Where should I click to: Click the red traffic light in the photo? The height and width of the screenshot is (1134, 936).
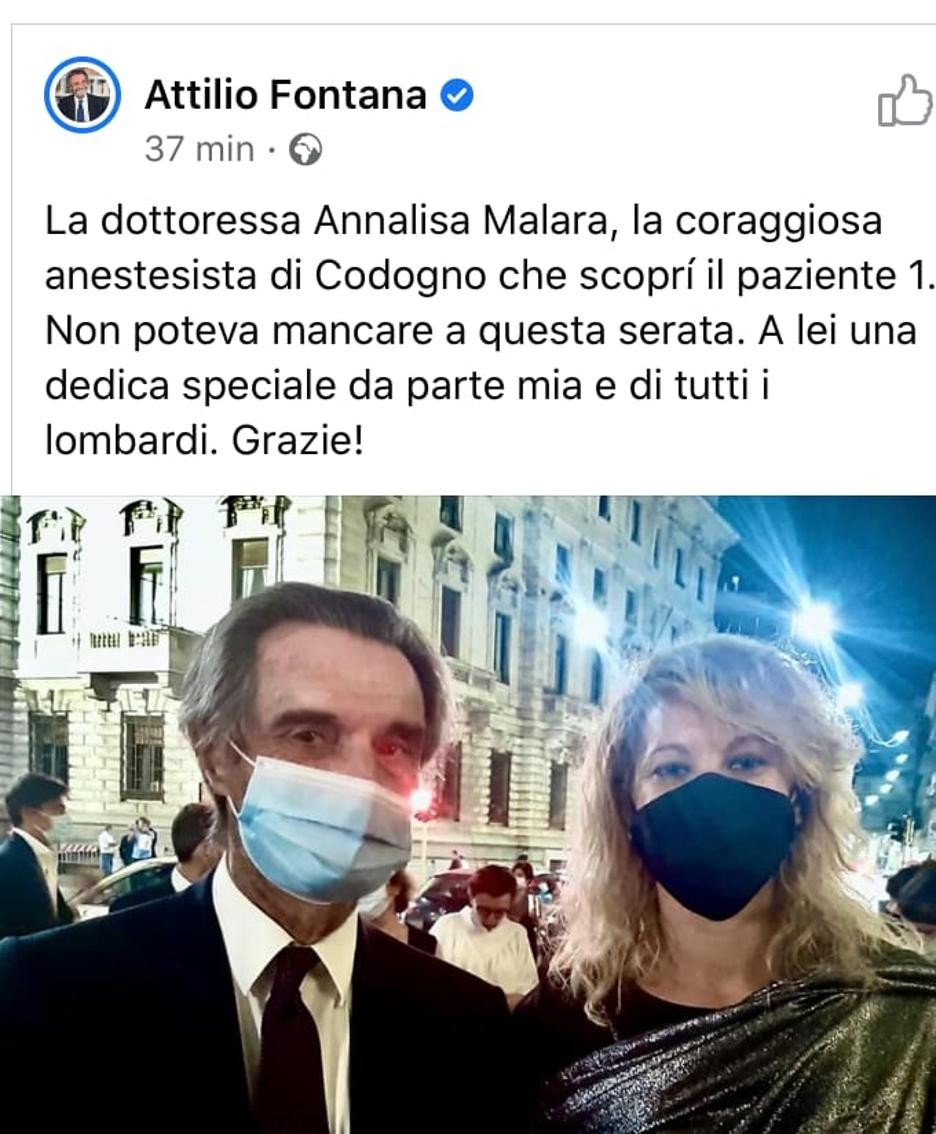coord(420,800)
